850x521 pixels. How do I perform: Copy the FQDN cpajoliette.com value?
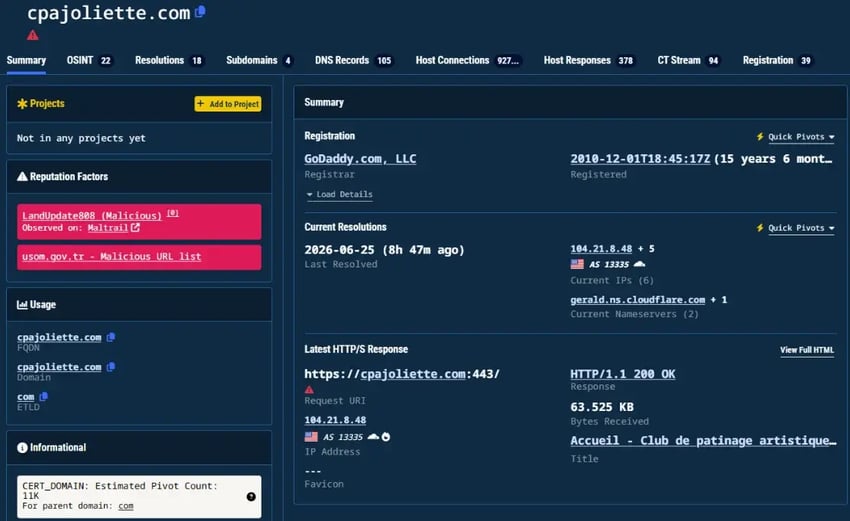pos(111,337)
